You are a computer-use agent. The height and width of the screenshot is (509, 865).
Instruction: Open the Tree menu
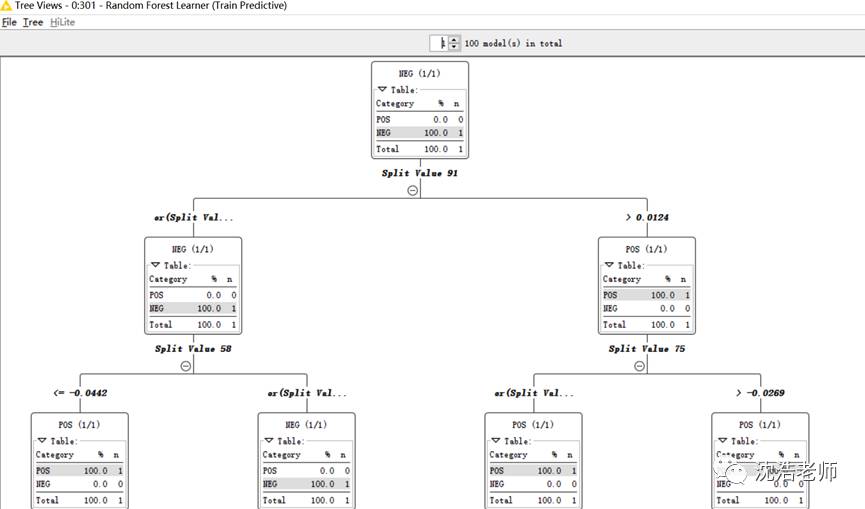click(33, 23)
